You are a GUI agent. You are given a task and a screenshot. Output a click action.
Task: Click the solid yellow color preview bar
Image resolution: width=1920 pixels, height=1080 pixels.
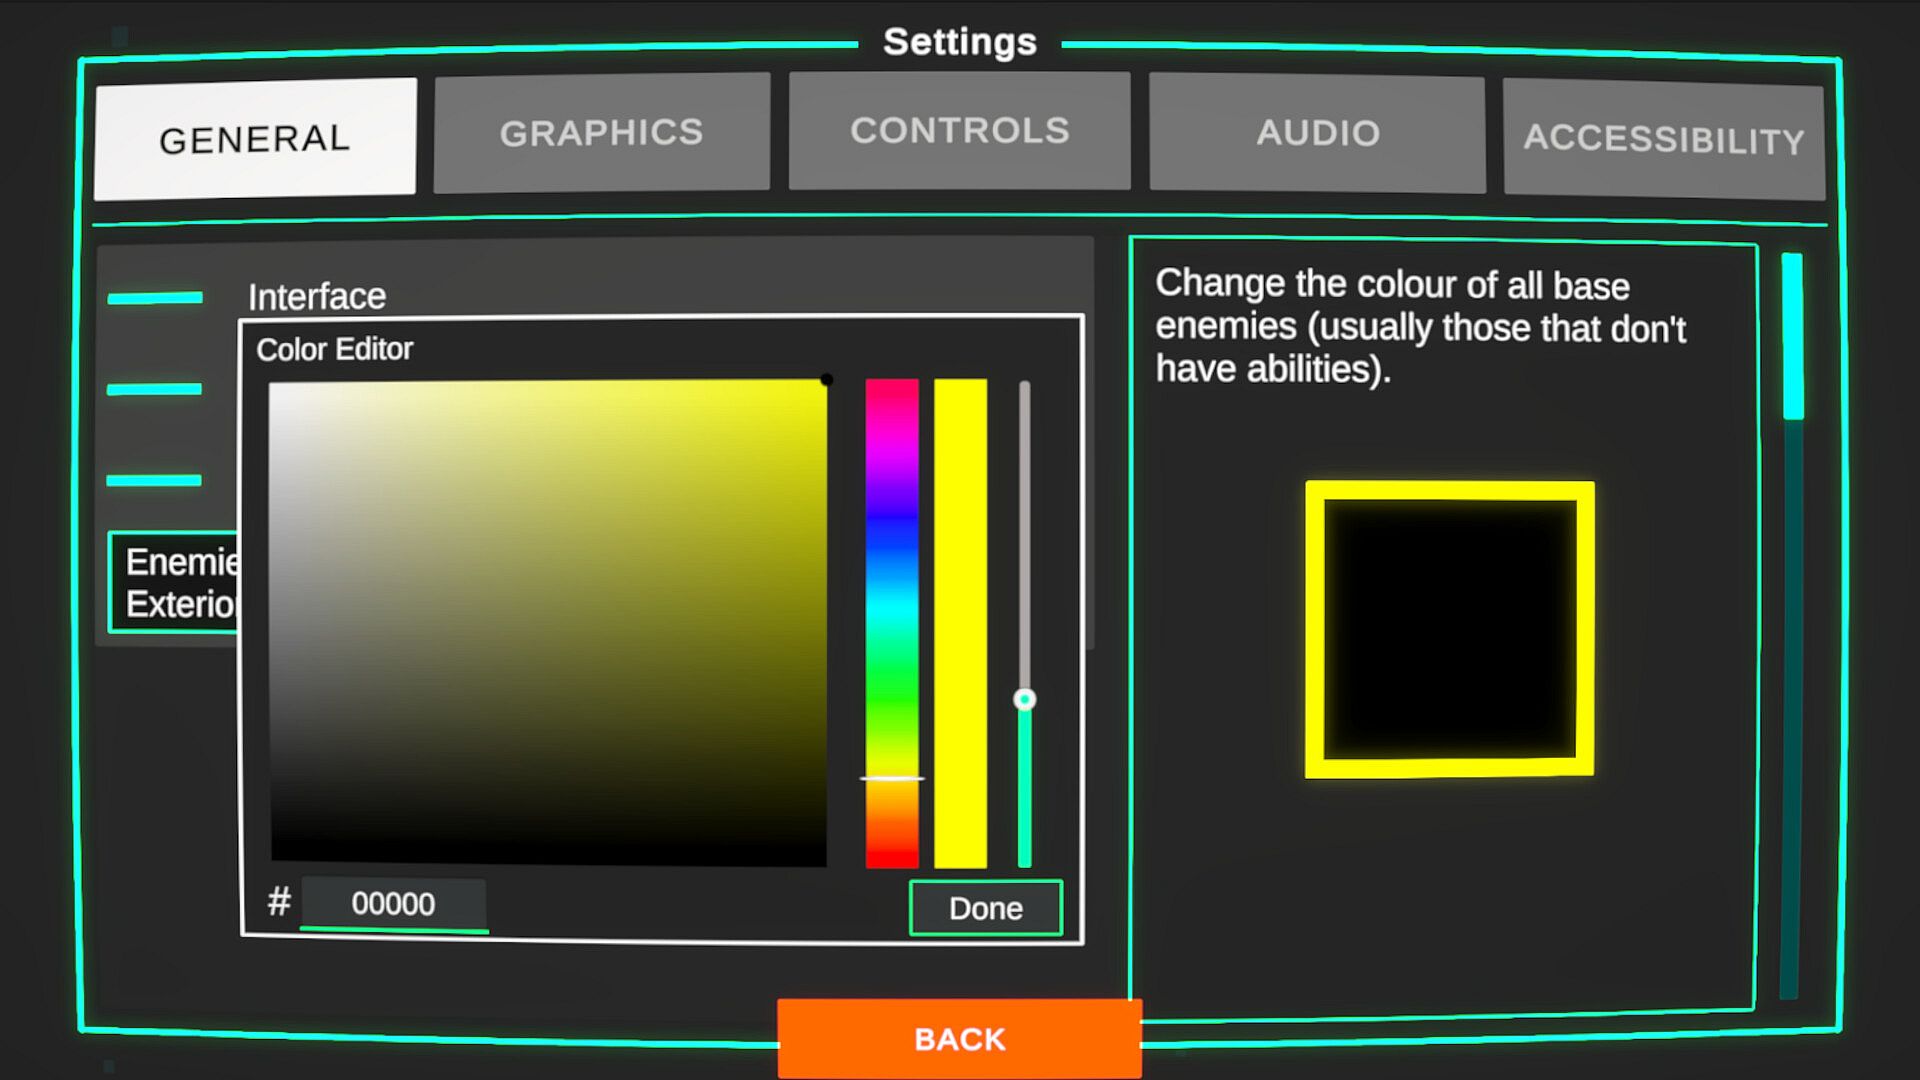(960, 622)
